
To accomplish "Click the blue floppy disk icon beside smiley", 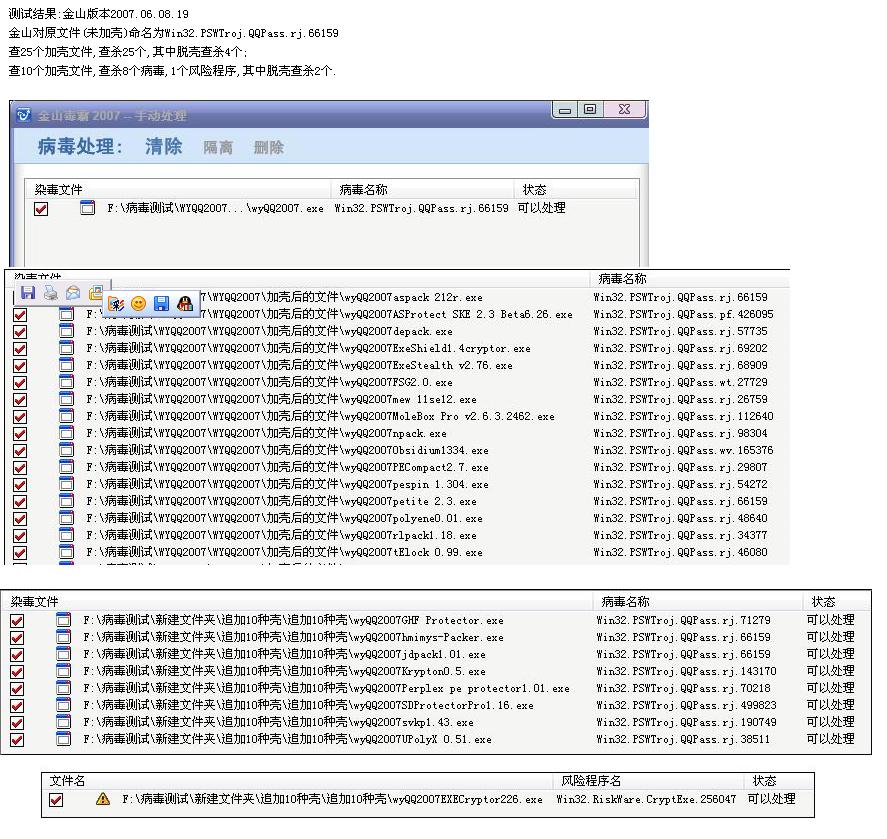I will coord(161,304).
